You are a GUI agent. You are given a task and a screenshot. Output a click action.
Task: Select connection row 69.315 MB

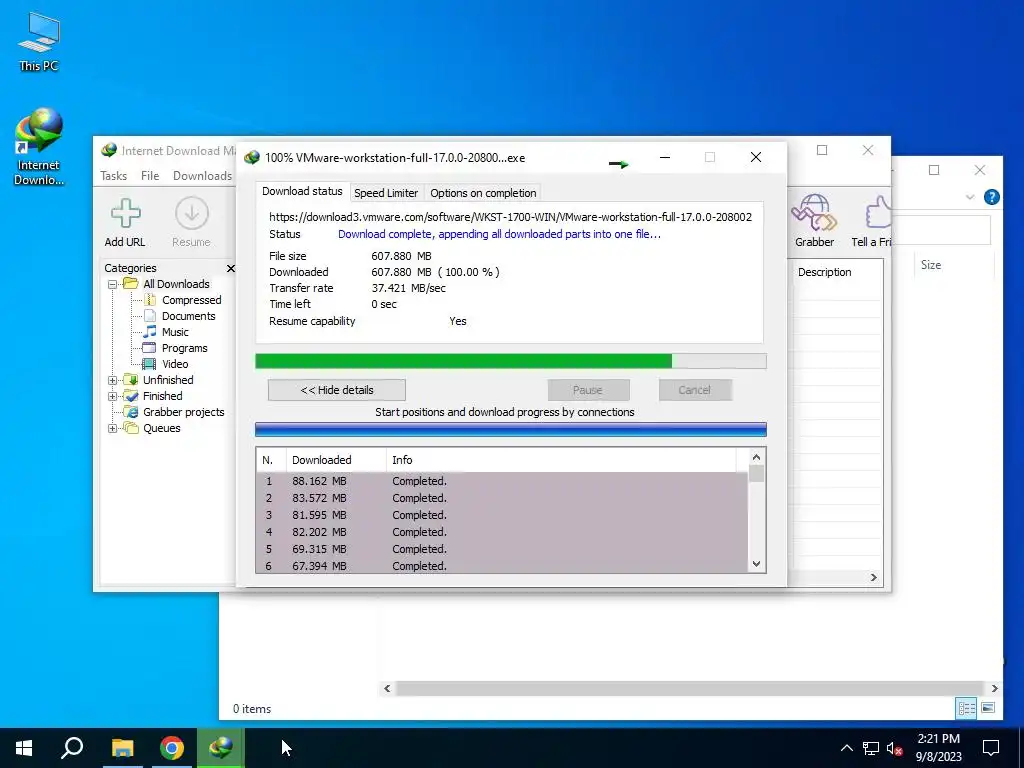[502, 549]
